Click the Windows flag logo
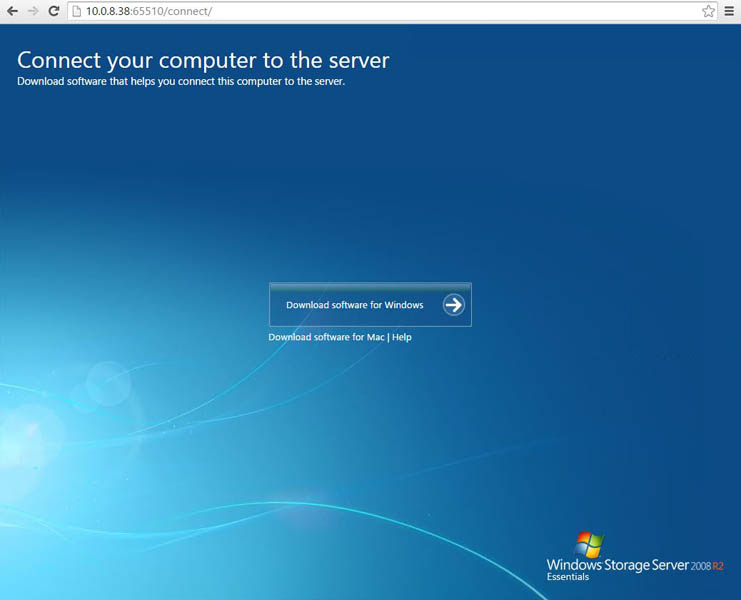 point(589,545)
